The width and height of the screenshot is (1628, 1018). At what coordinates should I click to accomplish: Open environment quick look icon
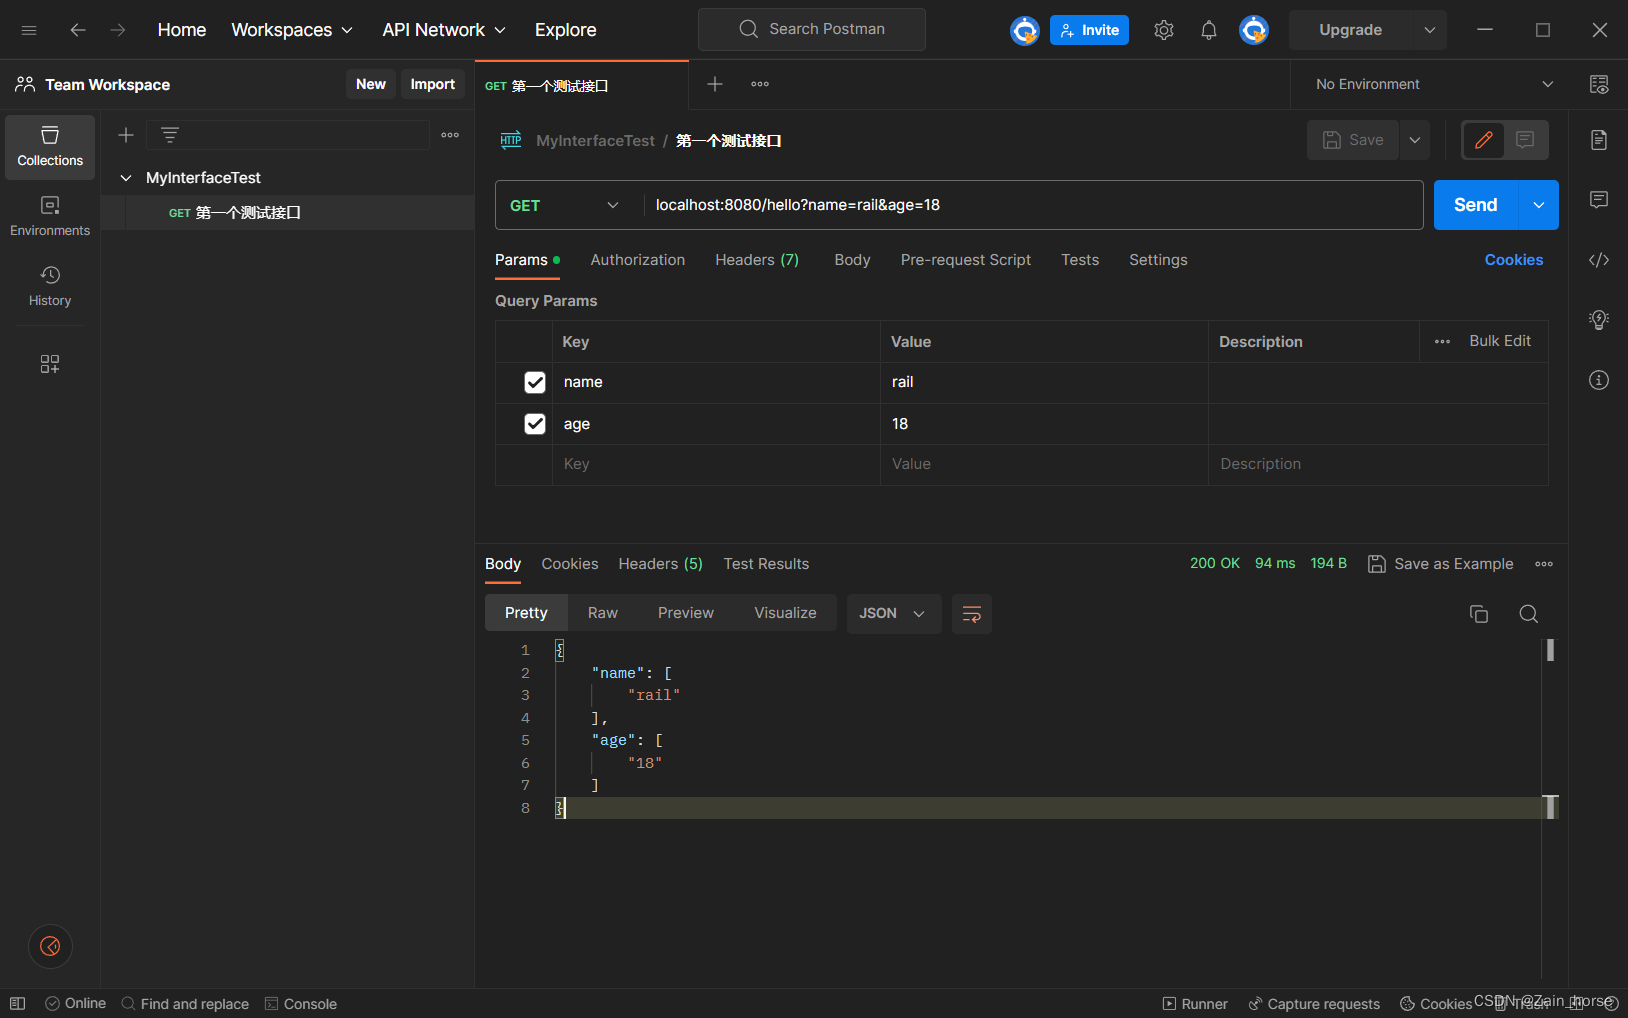1599,84
